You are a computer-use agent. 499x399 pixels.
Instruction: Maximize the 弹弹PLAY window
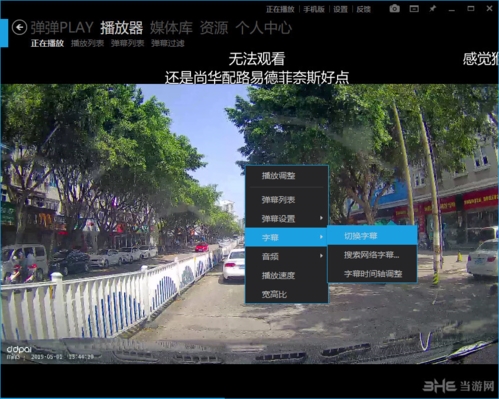[471, 9]
